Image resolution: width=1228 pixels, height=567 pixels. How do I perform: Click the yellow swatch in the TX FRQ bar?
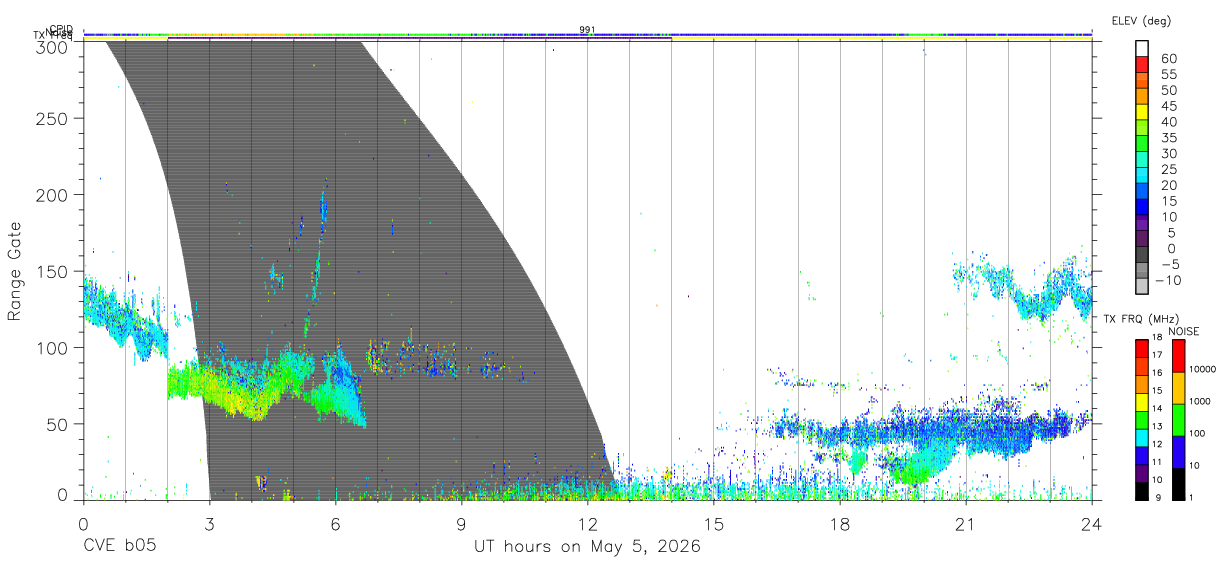1141,401
